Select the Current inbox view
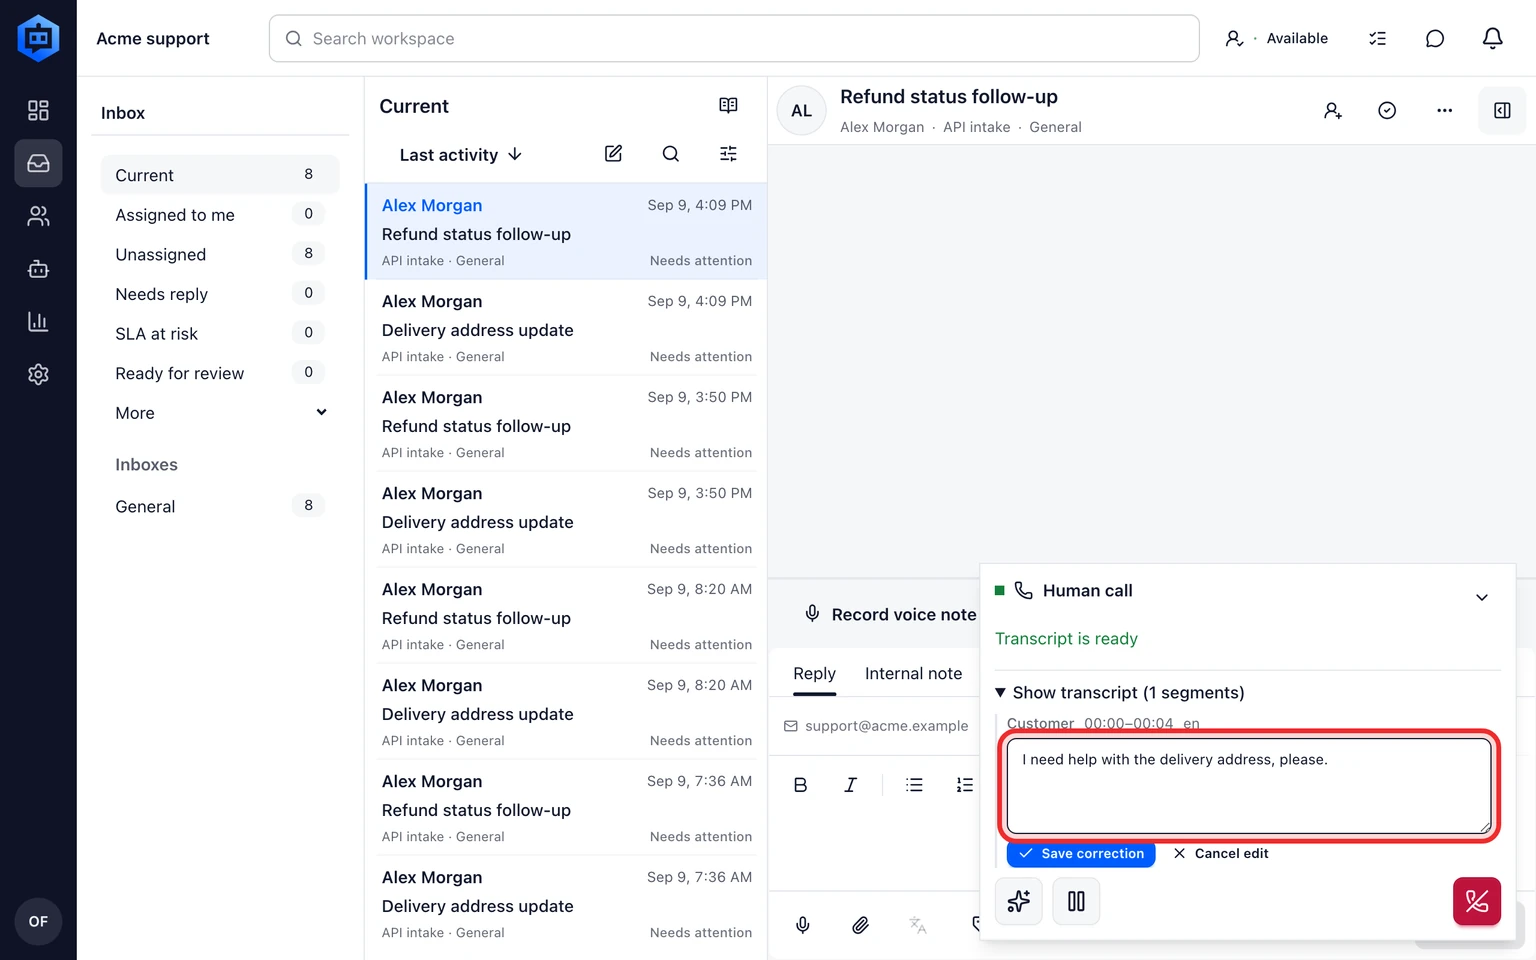The image size is (1536, 960). pos(220,175)
